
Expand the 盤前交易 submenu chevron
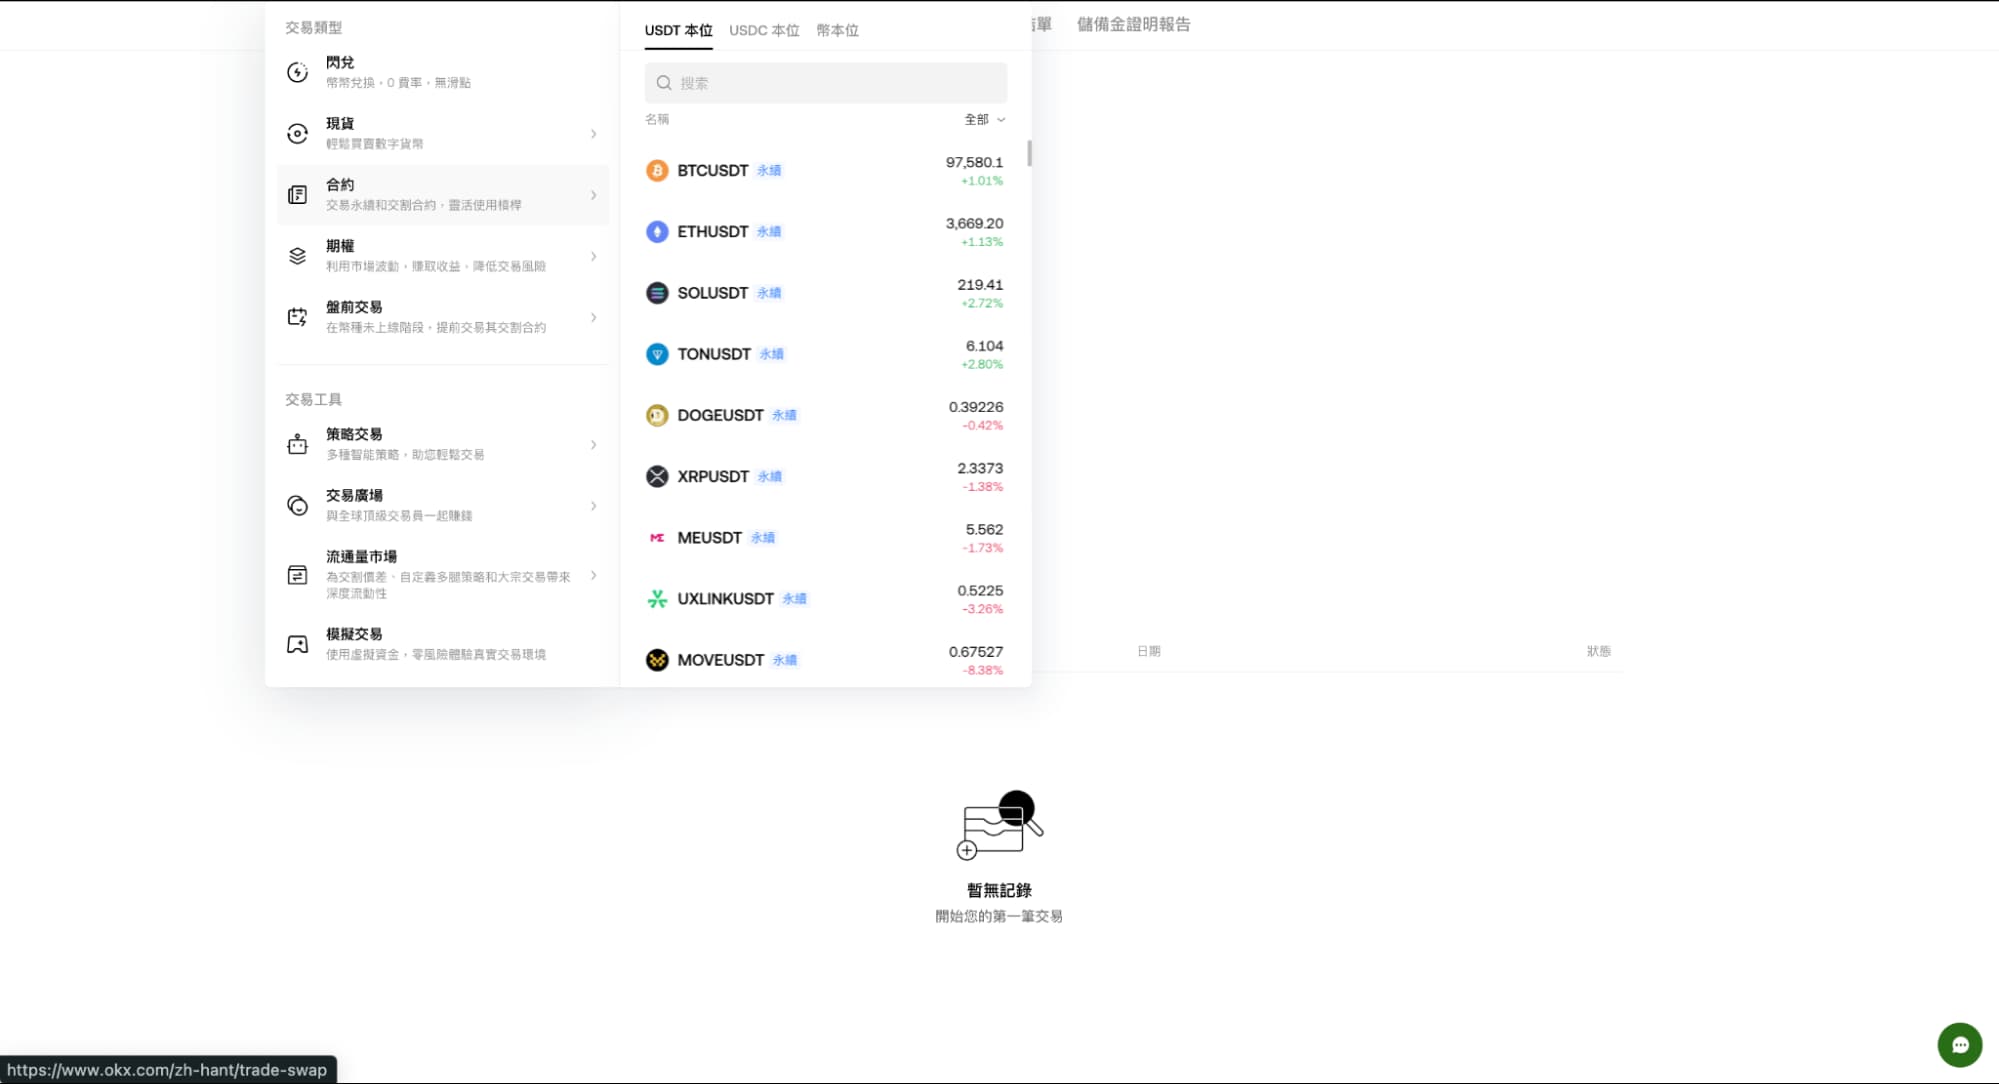(x=593, y=317)
